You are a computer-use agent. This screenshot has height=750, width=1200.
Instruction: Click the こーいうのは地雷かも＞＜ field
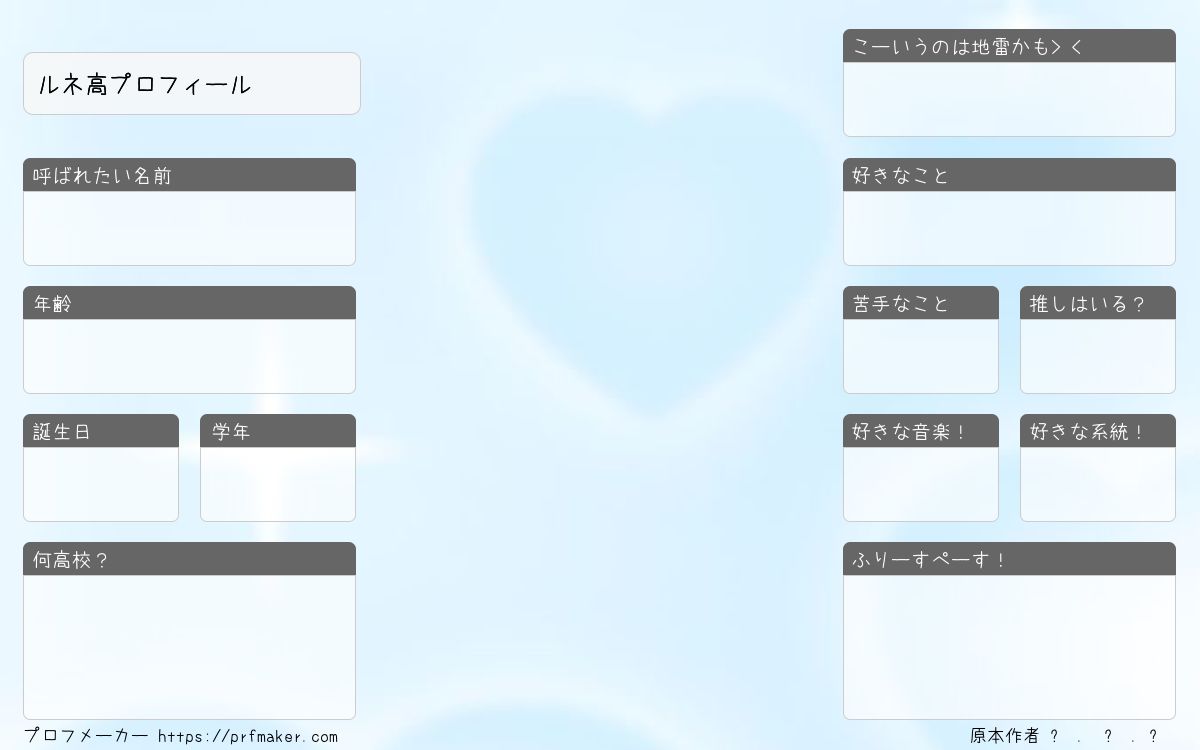tap(1009, 99)
